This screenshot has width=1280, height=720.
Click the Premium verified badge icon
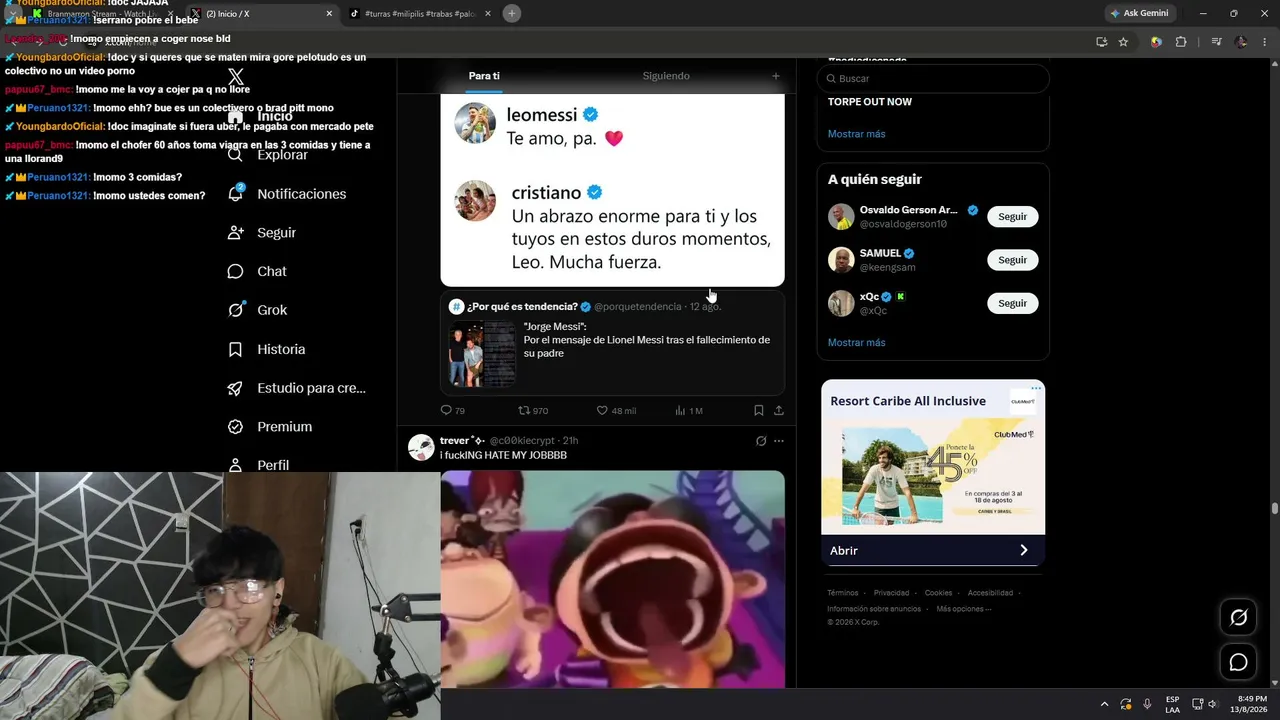click(x=236, y=427)
